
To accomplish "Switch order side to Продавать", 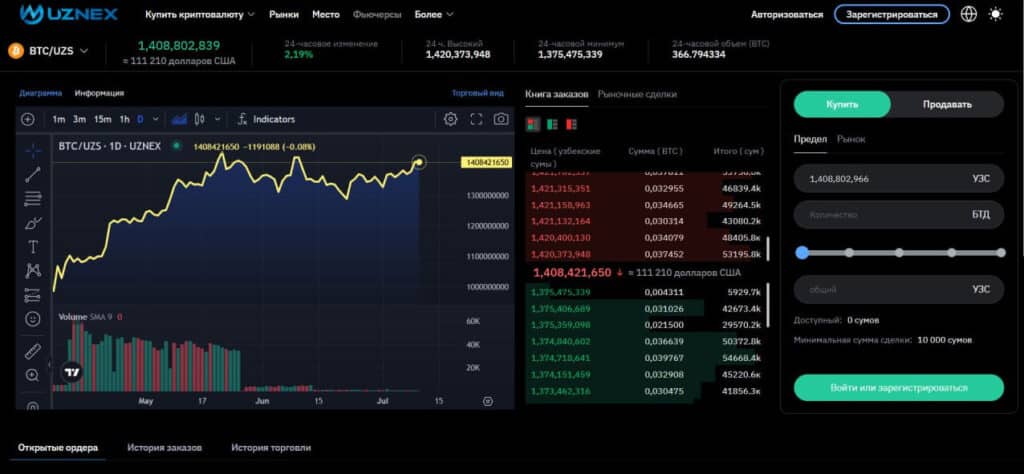I will pos(947,104).
